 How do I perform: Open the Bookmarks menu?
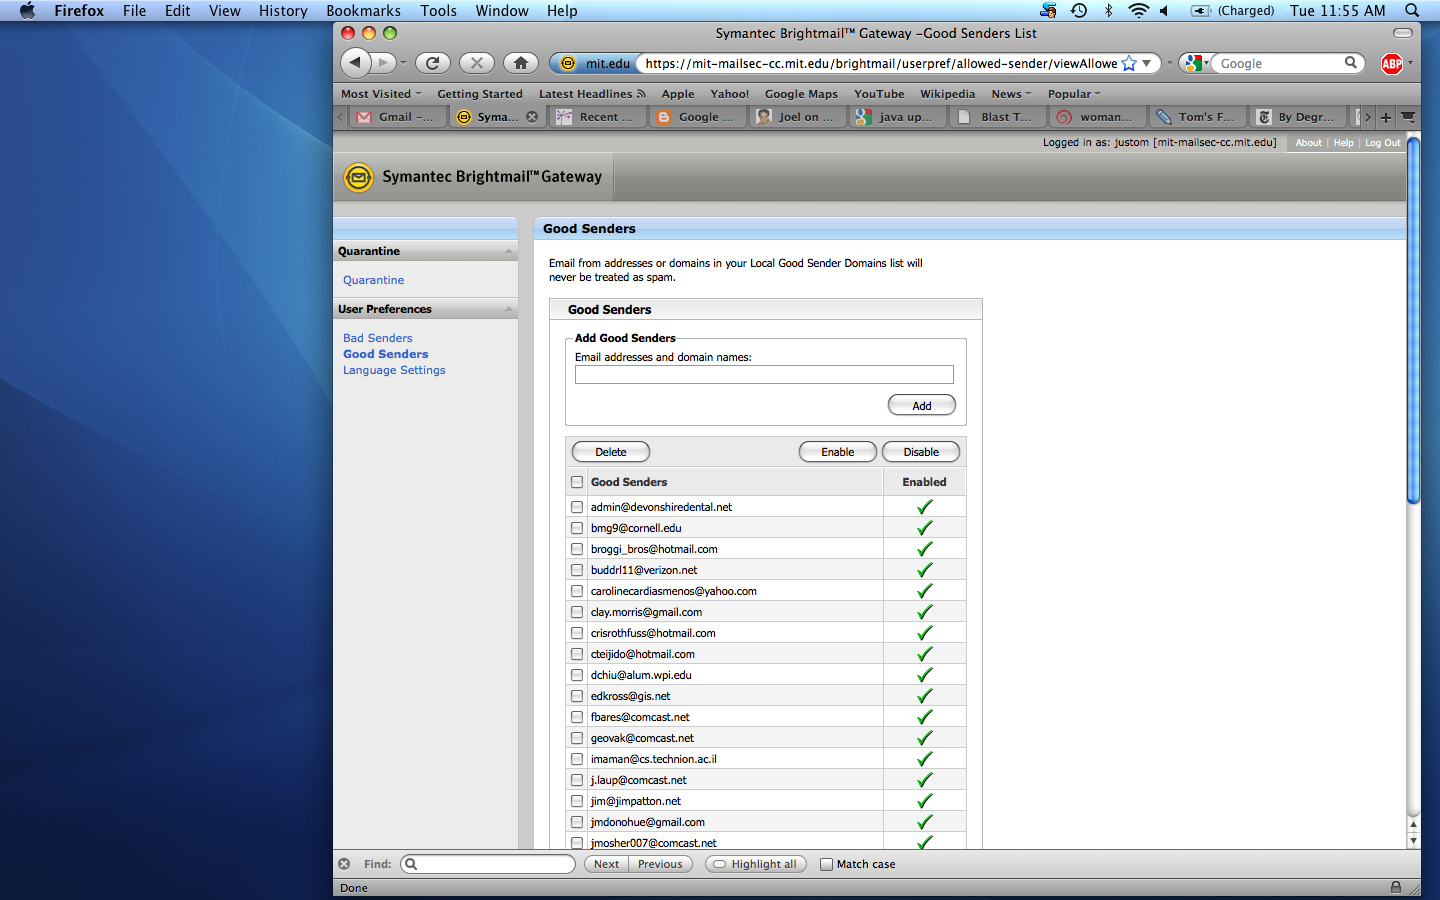point(363,11)
